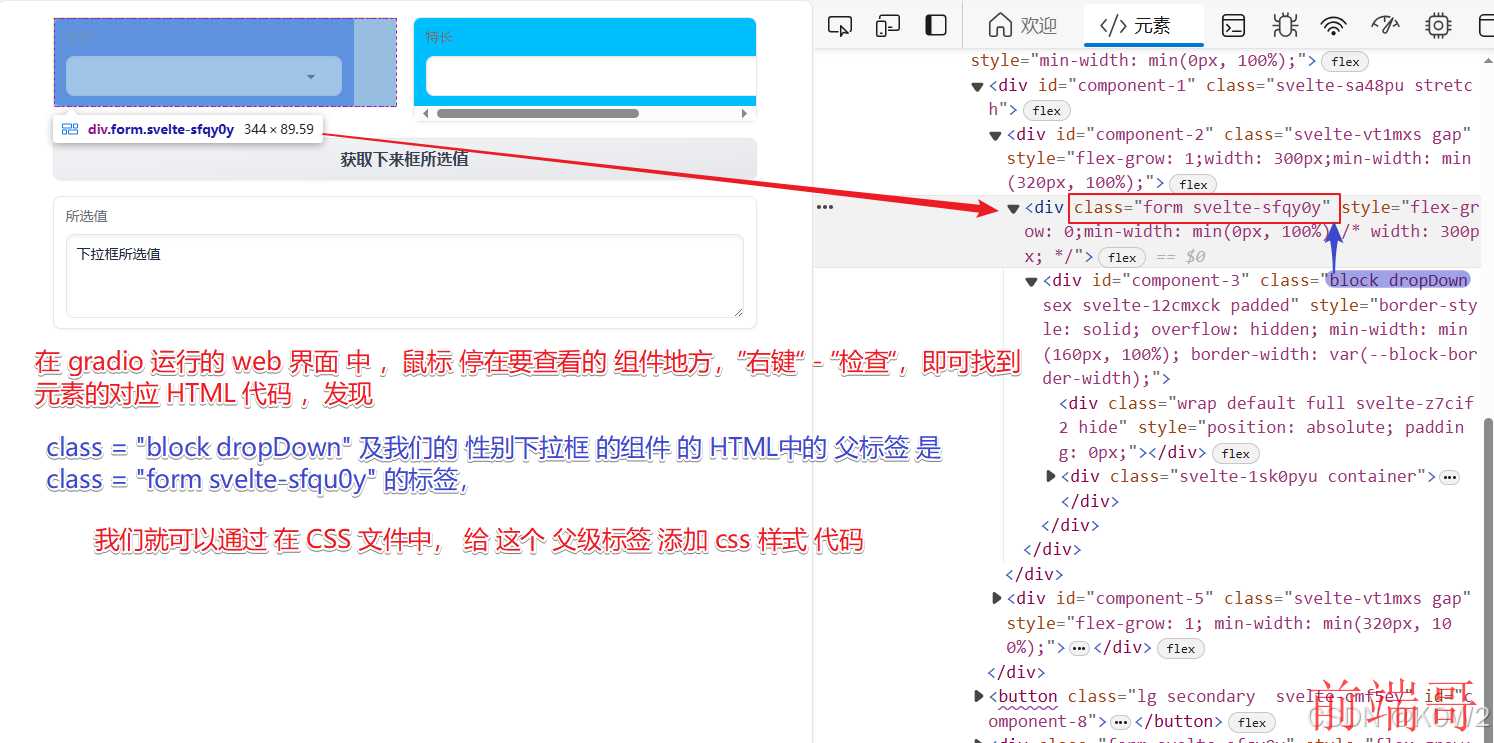Toggle flex badge of component-2 div
Image resolution: width=1494 pixels, height=743 pixels.
[x=1193, y=184]
